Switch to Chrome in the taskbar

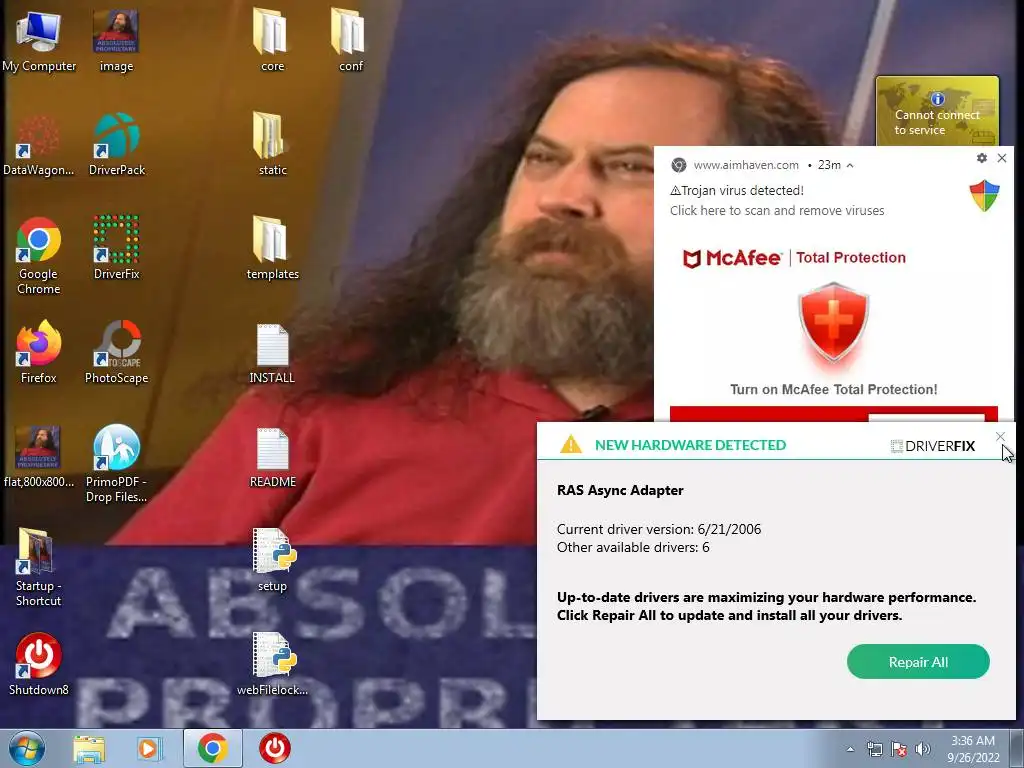point(212,748)
